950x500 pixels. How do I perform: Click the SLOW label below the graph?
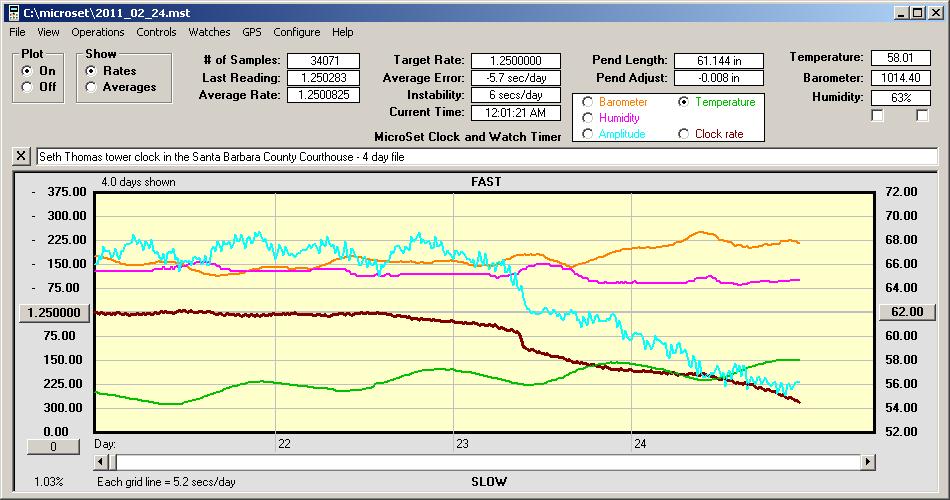[489, 482]
